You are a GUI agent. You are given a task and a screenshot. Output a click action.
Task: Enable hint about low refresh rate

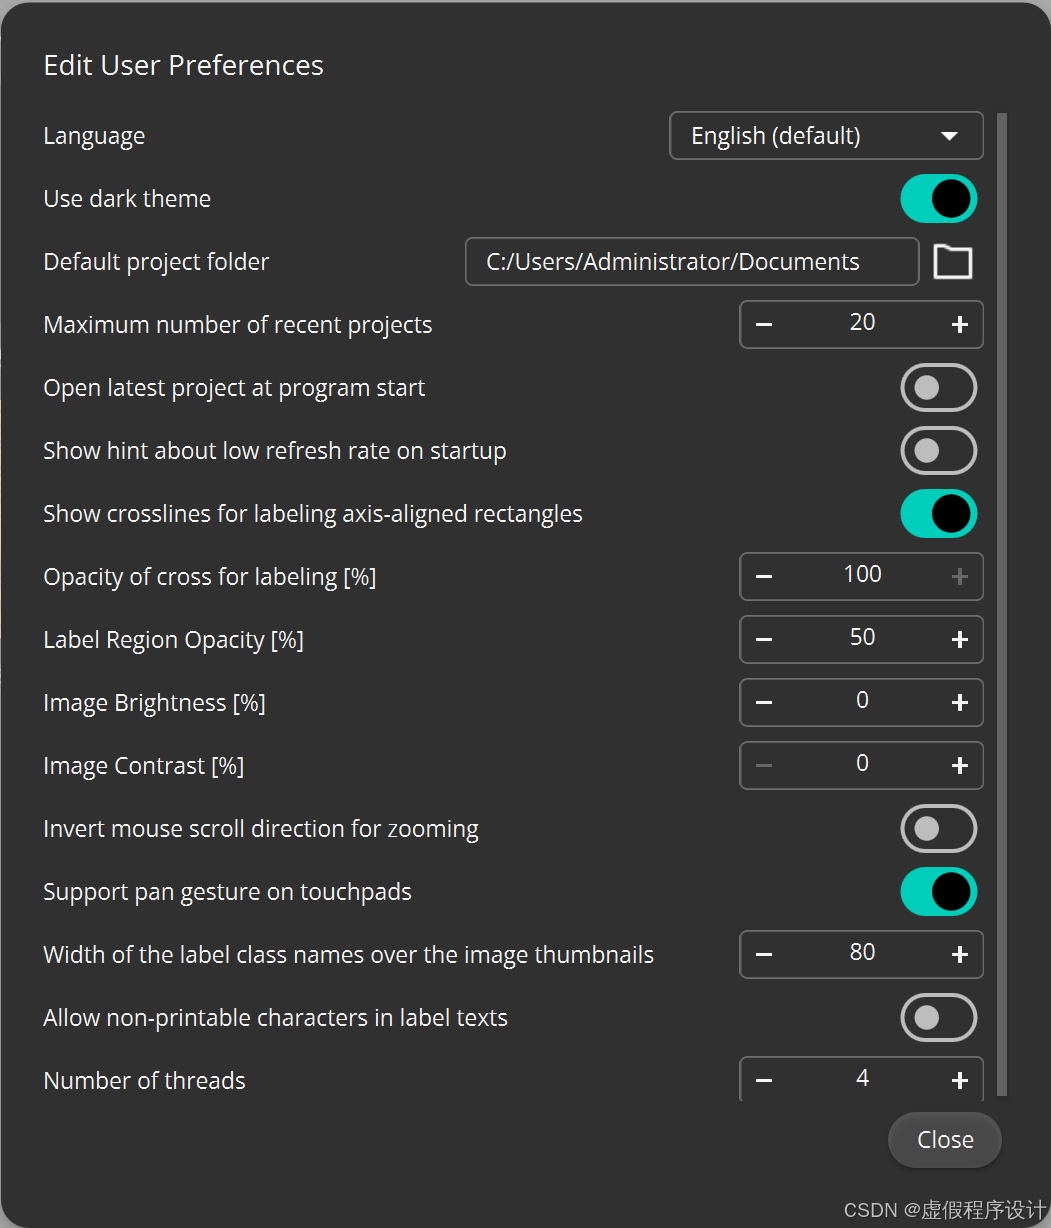[x=938, y=450]
